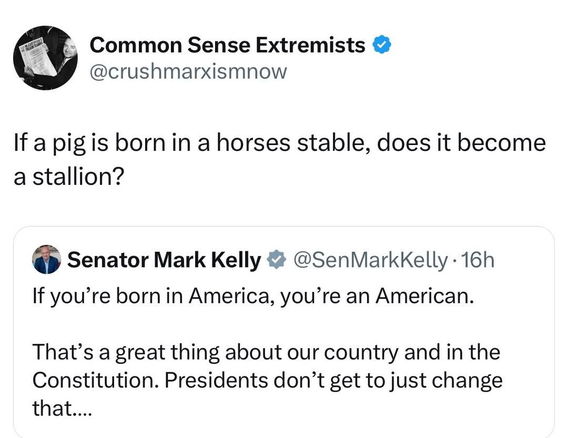Open Senator Mark Kelly's small profile picture
The image size is (568, 438).
[x=47, y=259]
